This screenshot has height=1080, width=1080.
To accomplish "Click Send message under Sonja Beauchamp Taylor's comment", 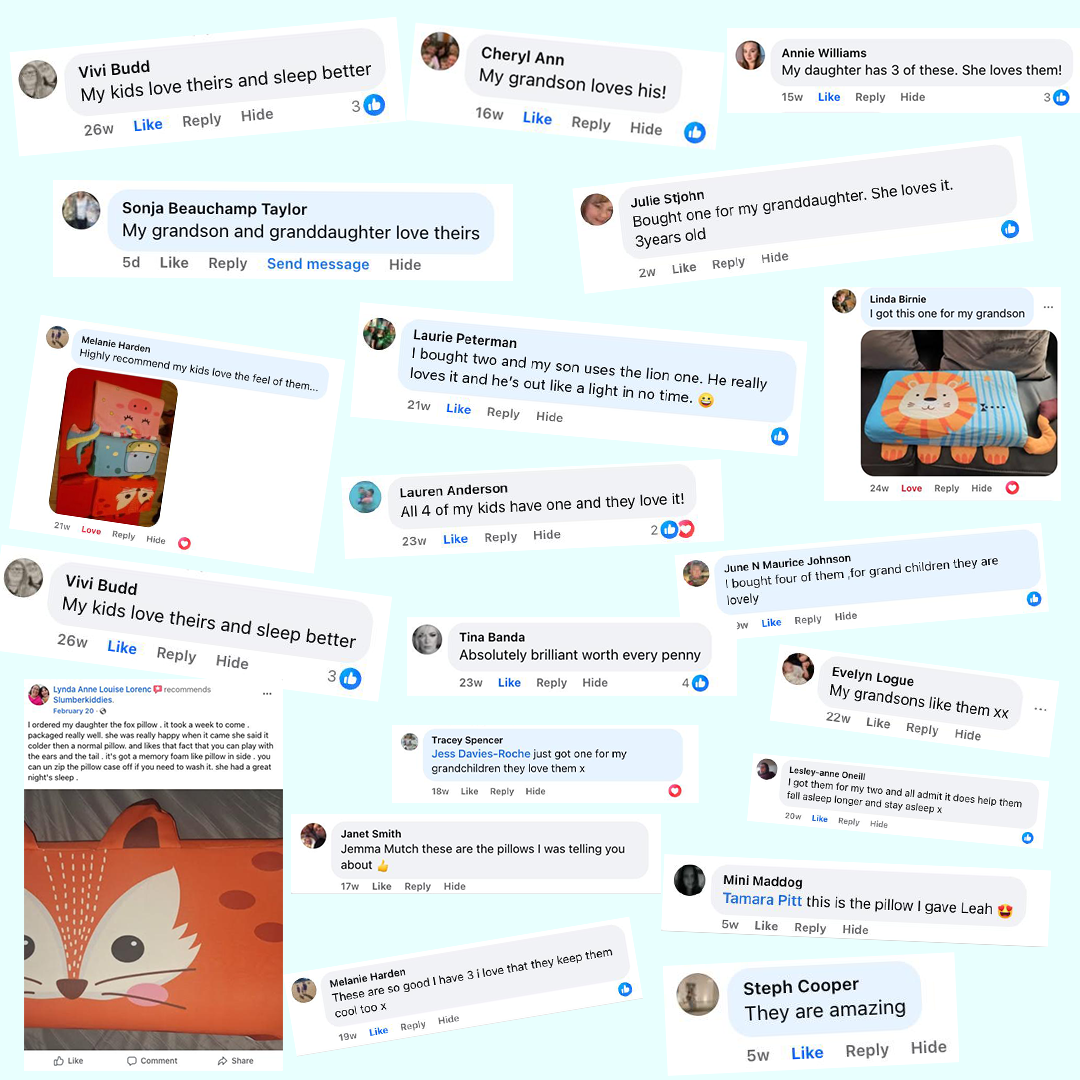I will pos(318,264).
